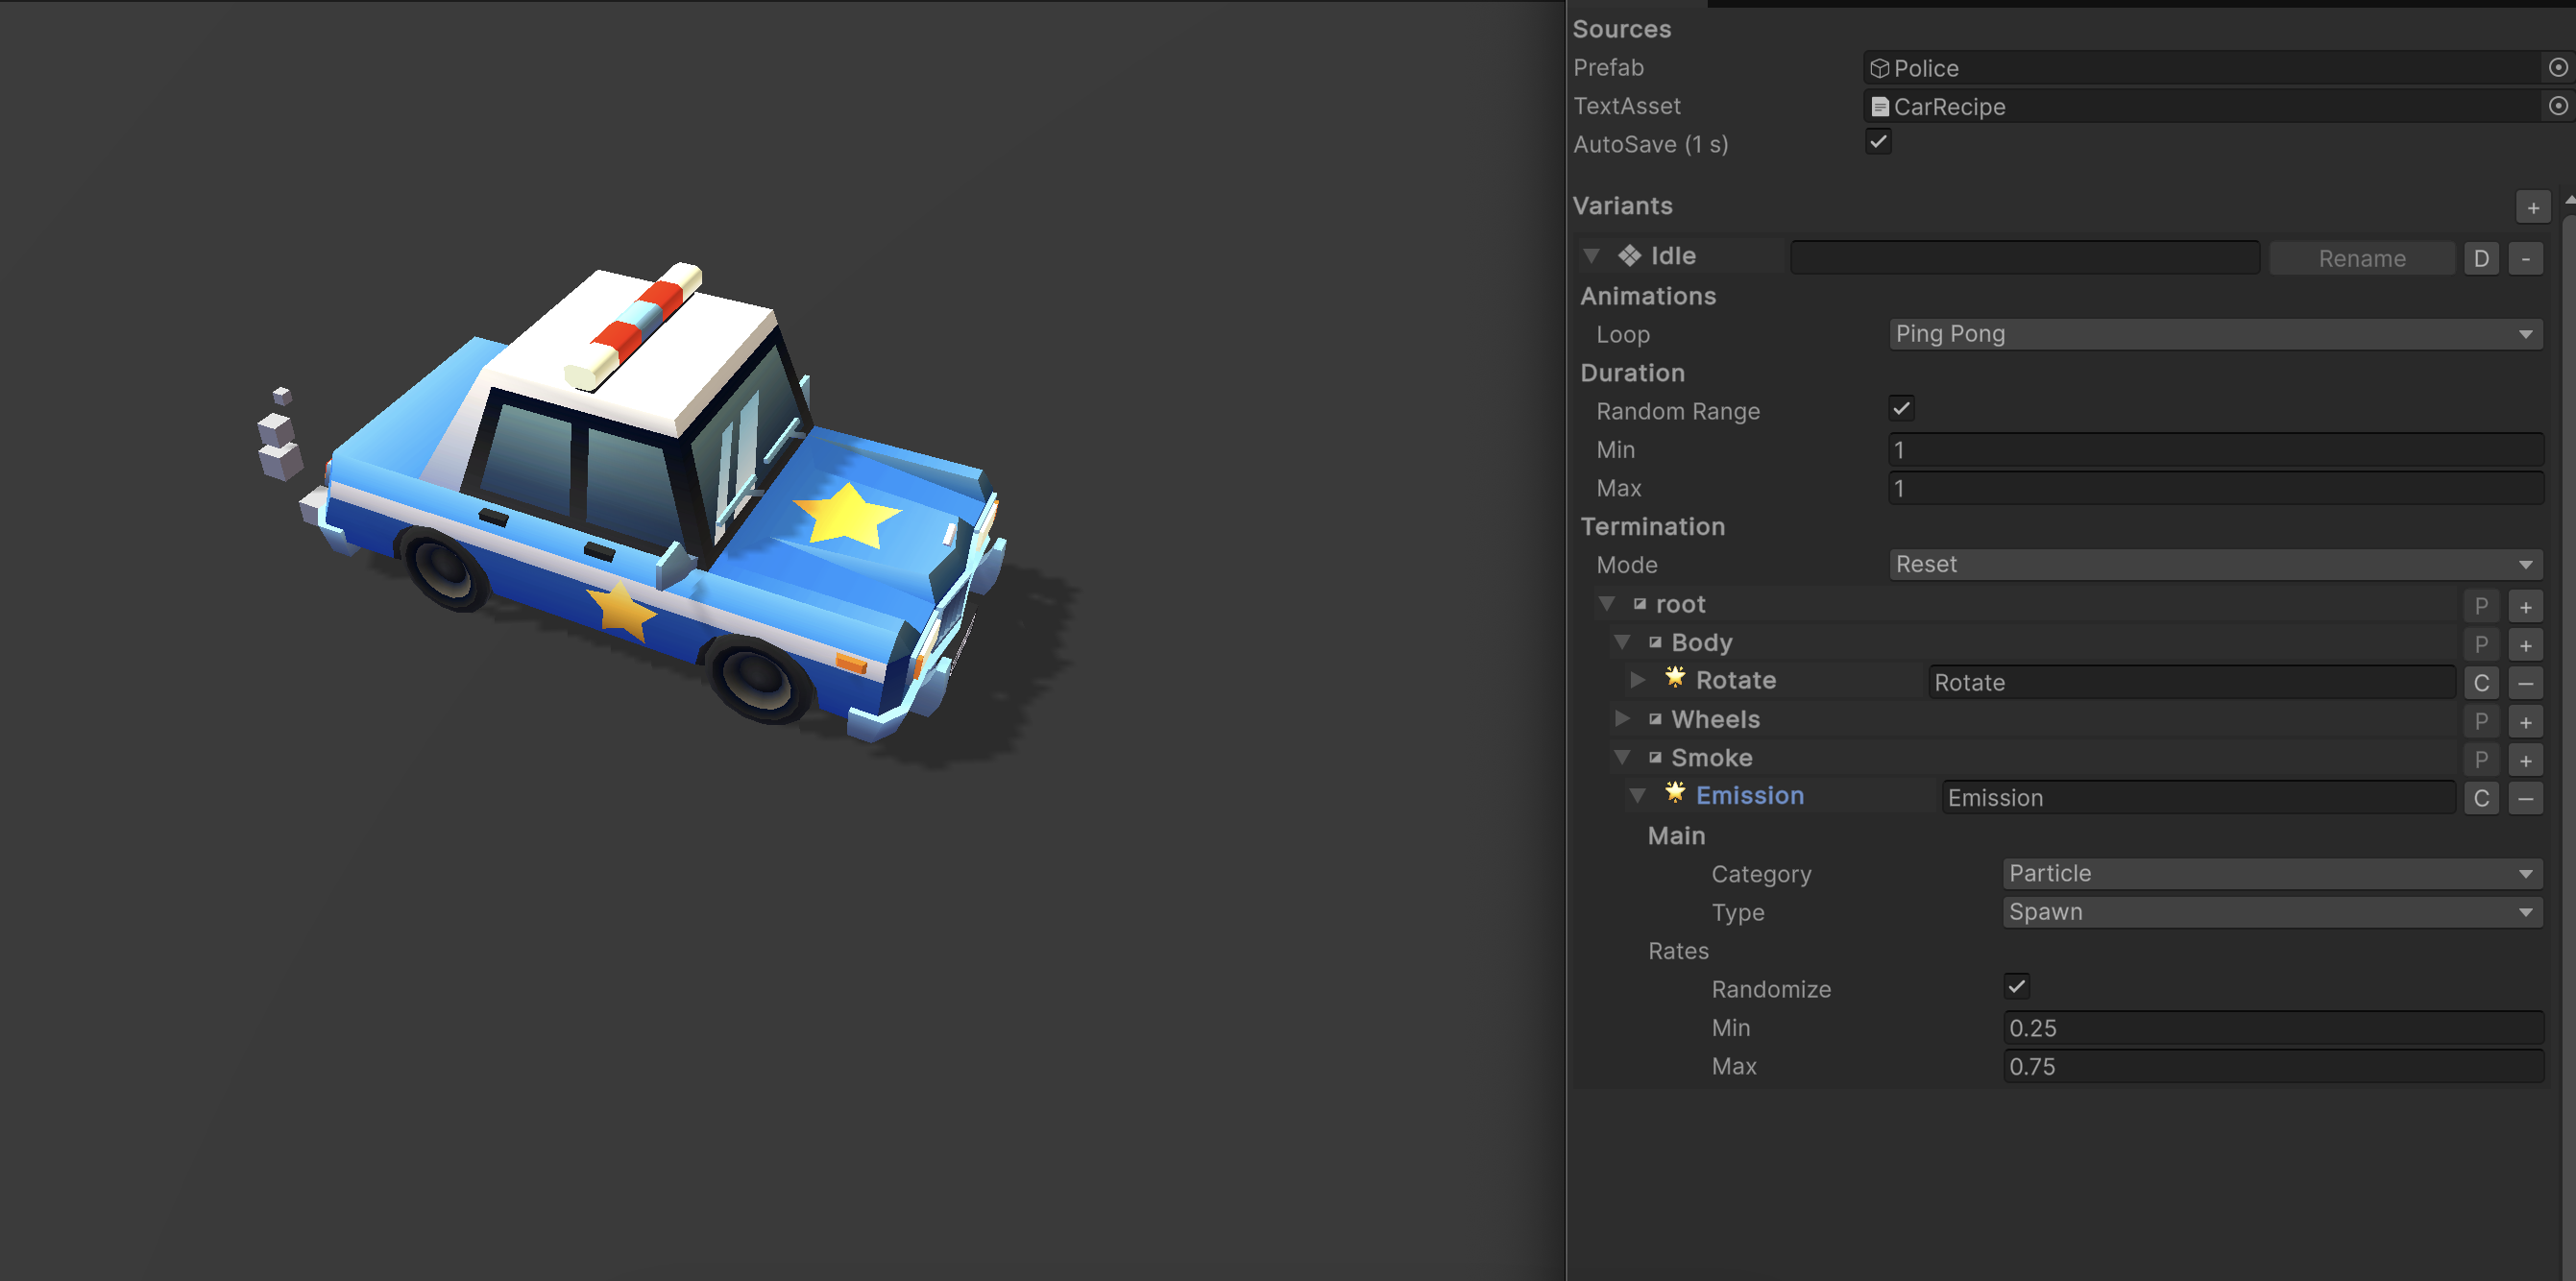The height and width of the screenshot is (1281, 2576).
Task: Expand the Wheels tree node
Action: 1622,718
